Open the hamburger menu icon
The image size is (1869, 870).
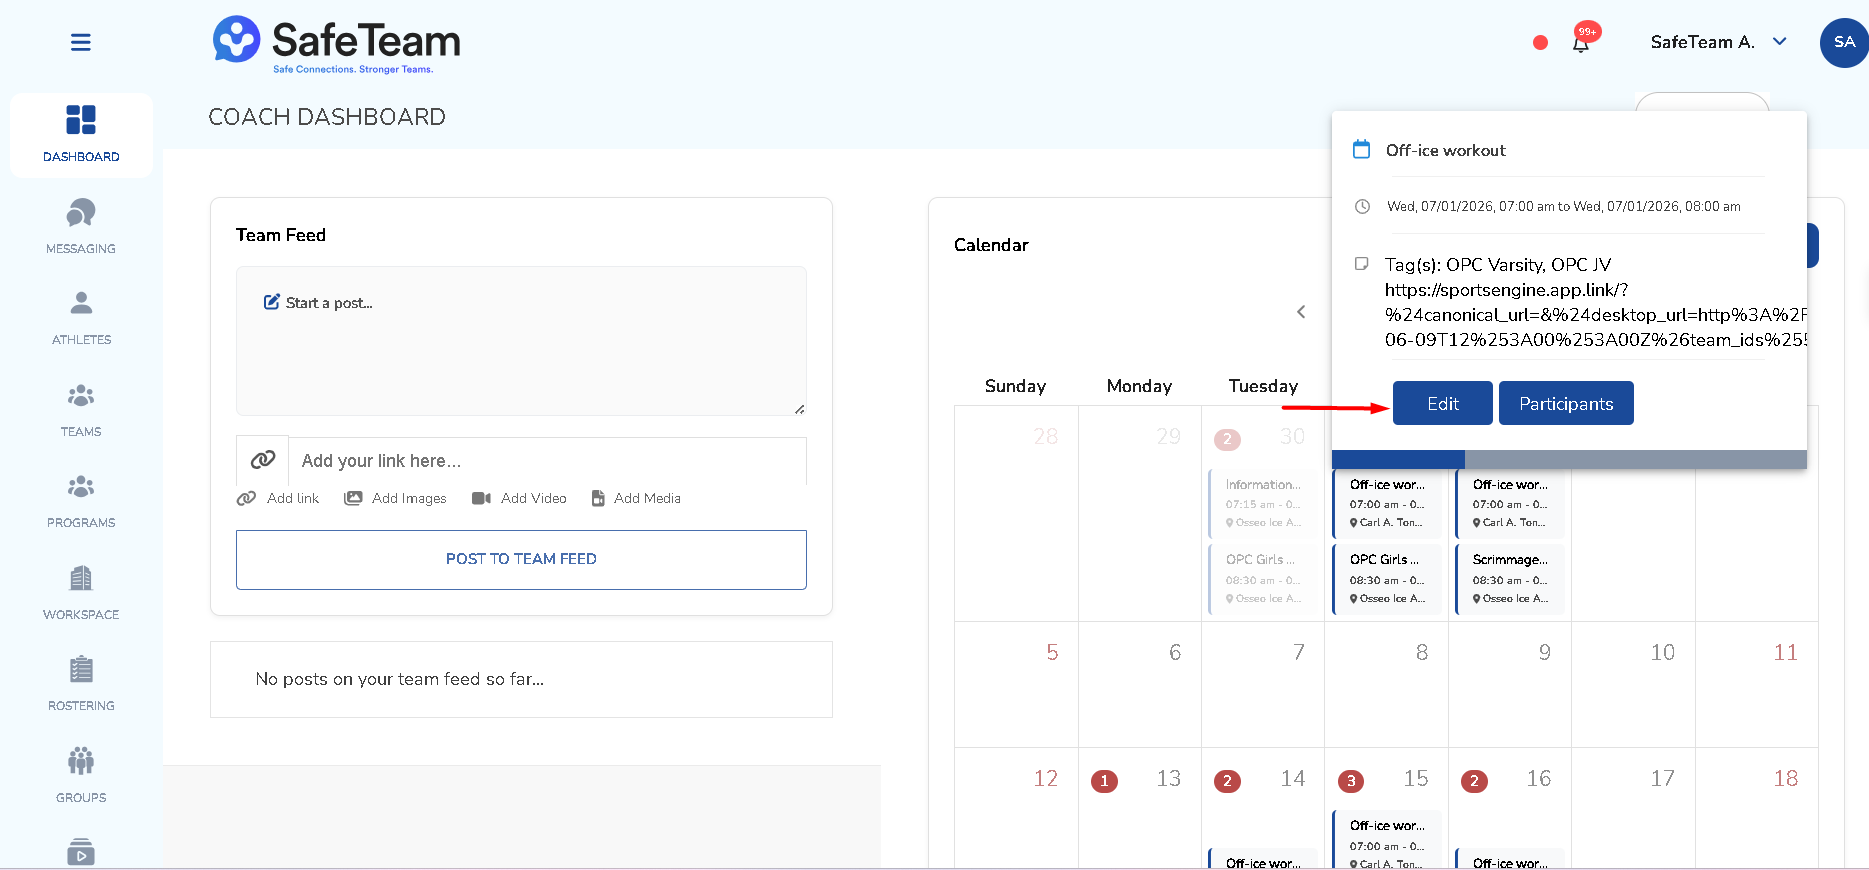click(81, 42)
